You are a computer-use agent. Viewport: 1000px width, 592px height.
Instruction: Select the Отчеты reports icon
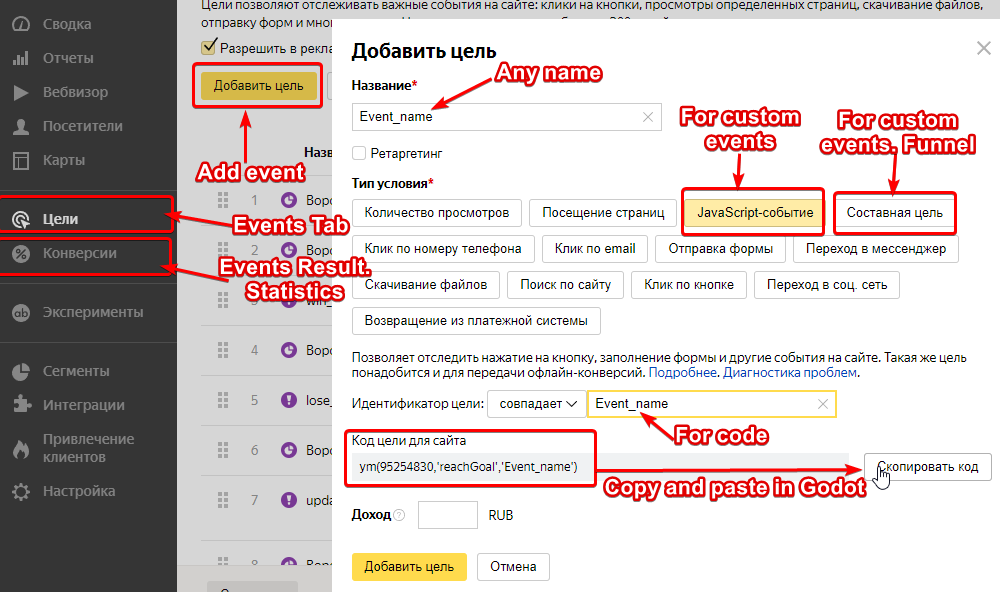coord(20,58)
